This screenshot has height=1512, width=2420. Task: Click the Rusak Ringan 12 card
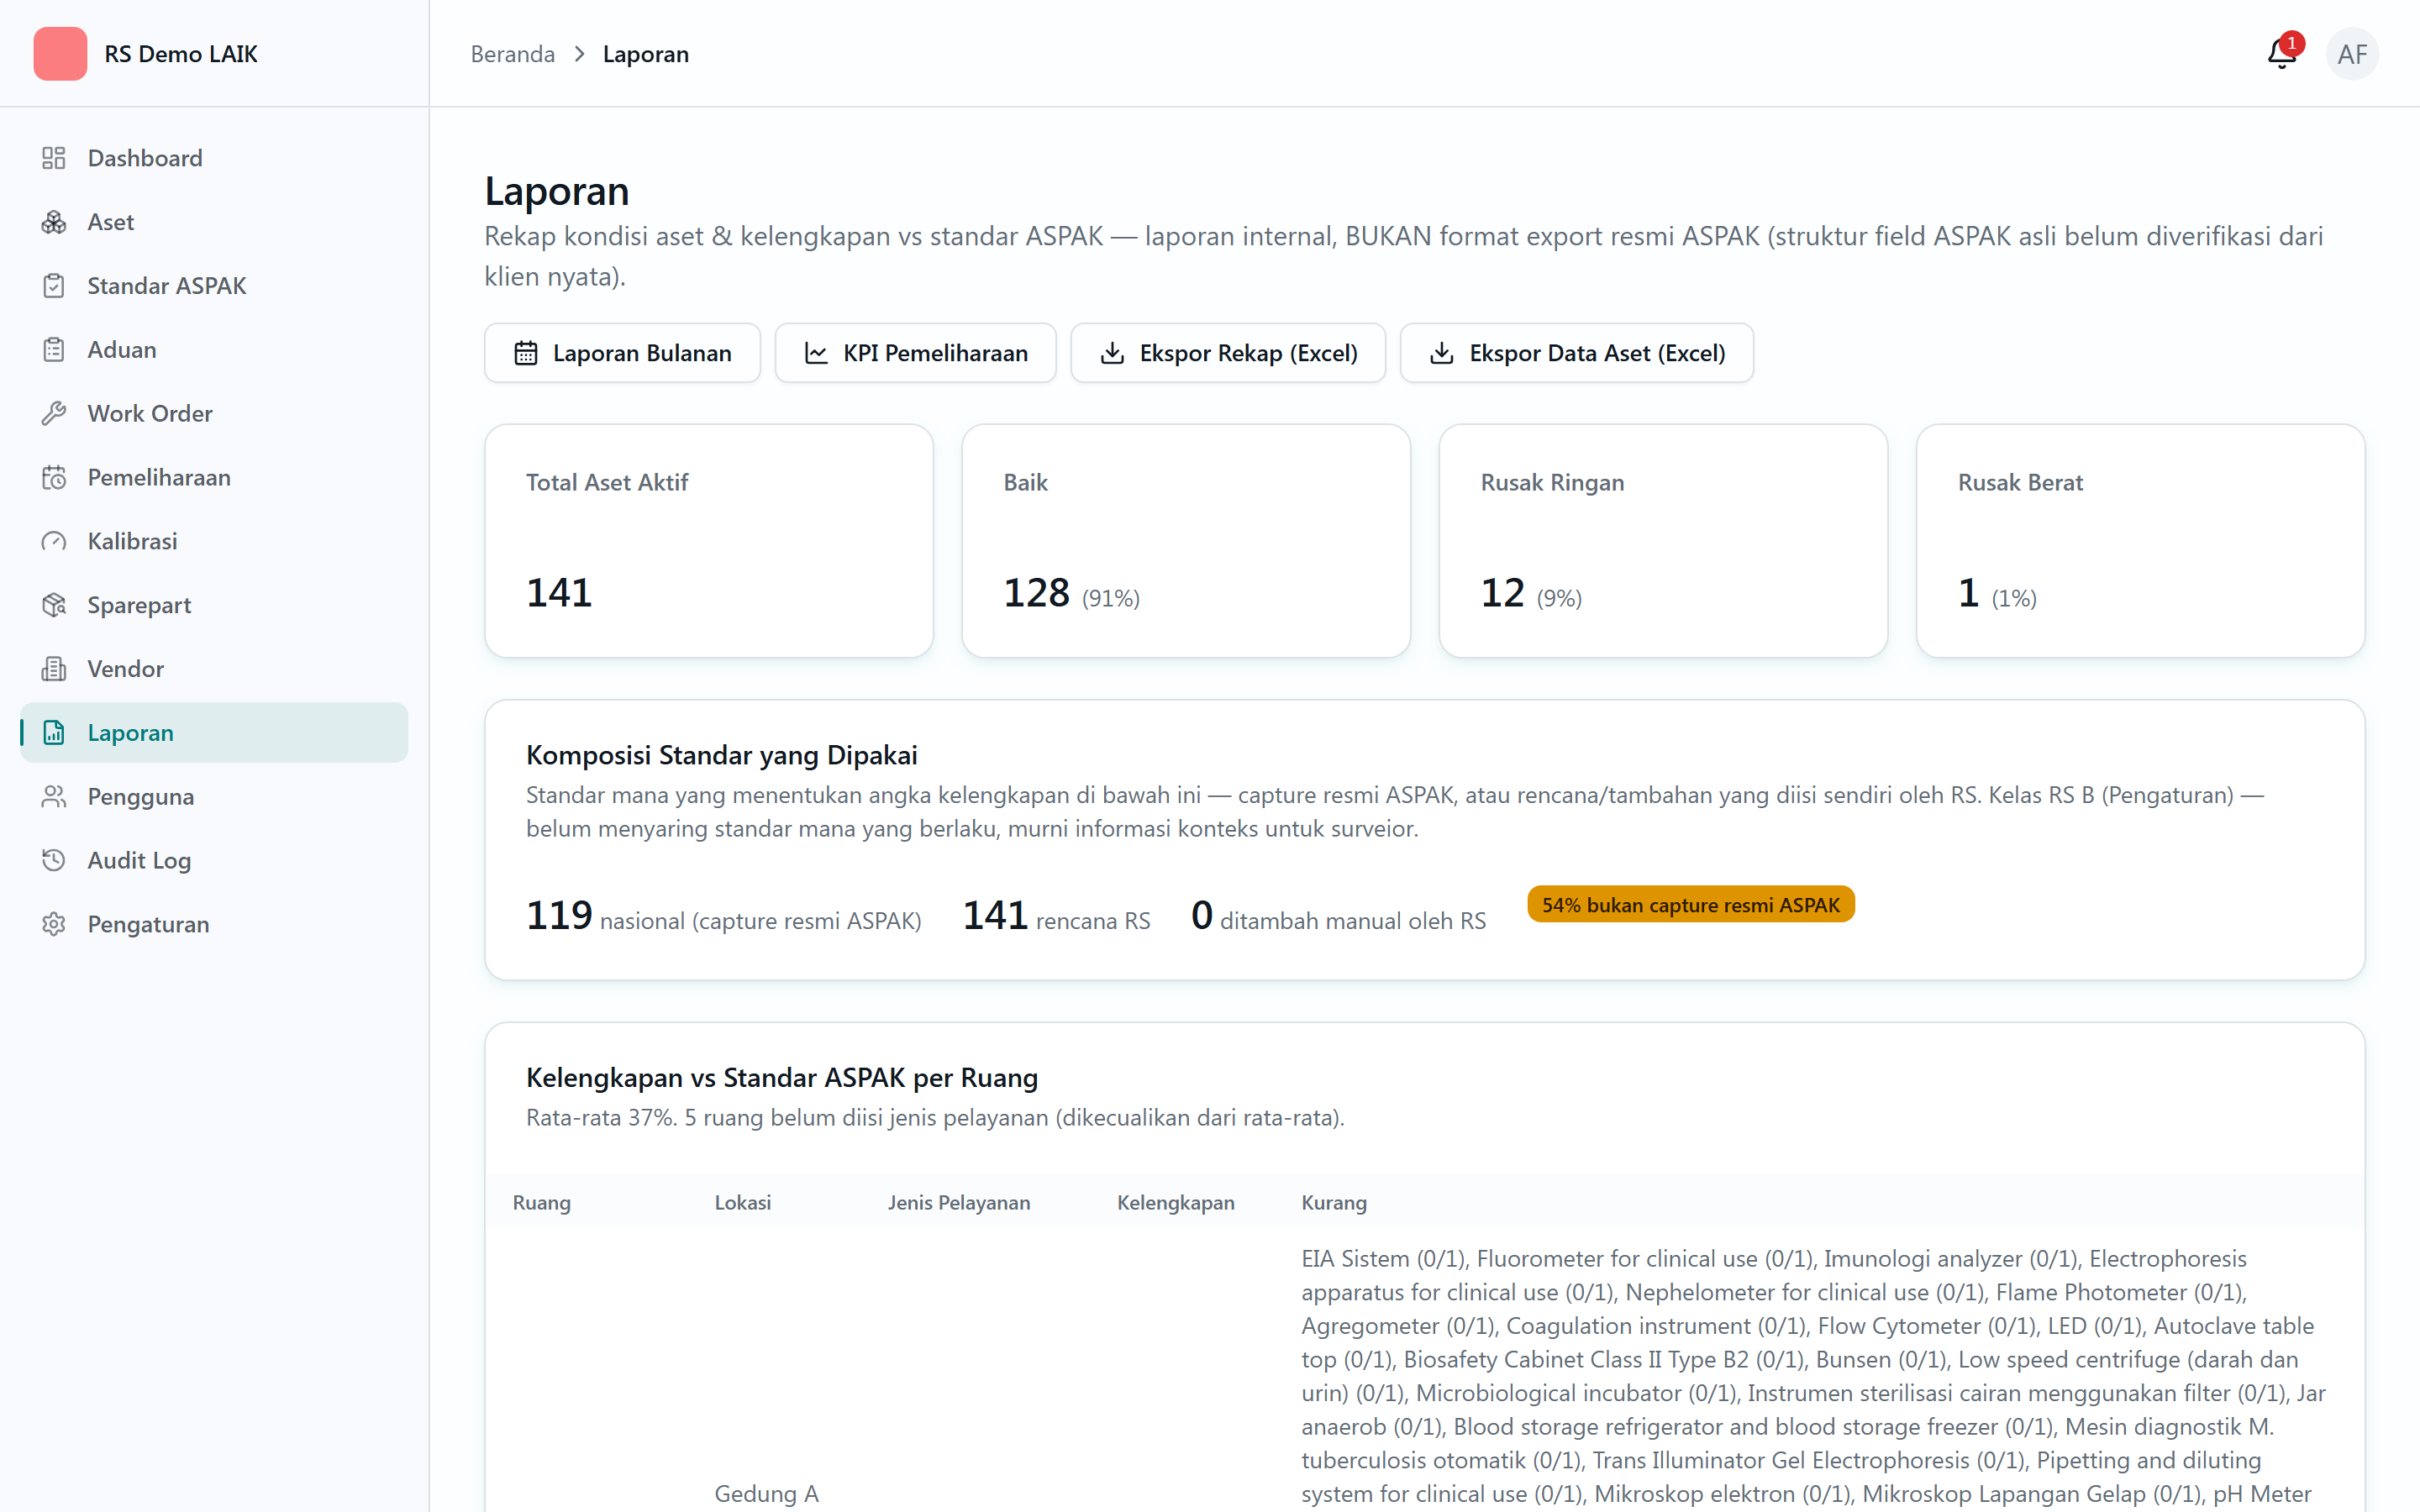[x=1663, y=541]
